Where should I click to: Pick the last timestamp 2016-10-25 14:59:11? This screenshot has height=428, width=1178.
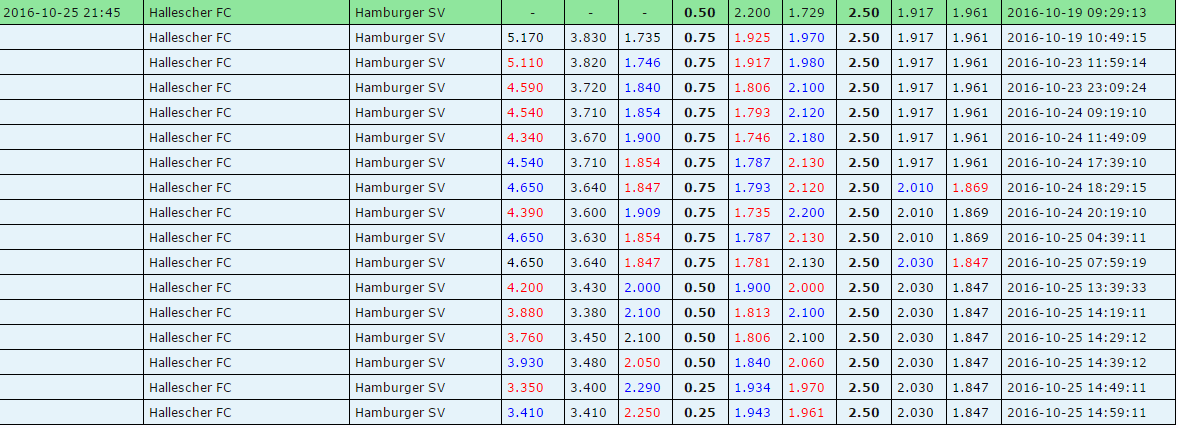(x=1077, y=412)
